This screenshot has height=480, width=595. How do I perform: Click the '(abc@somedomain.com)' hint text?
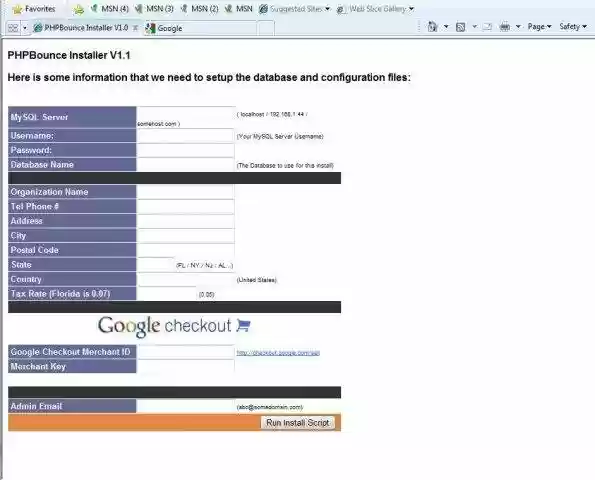click(270, 407)
